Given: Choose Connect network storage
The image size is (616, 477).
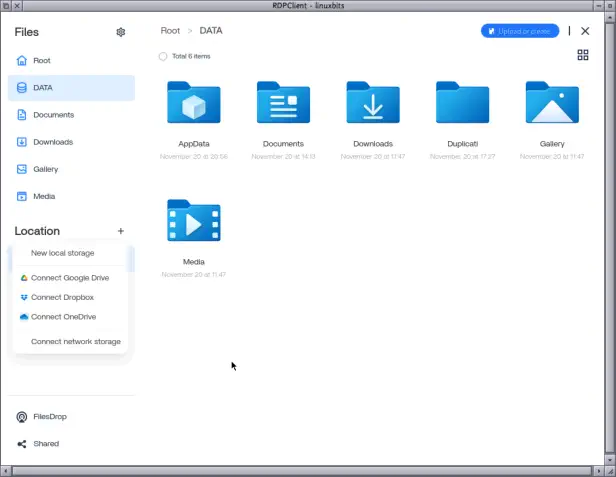Looking at the screenshot, I should click(x=75, y=341).
